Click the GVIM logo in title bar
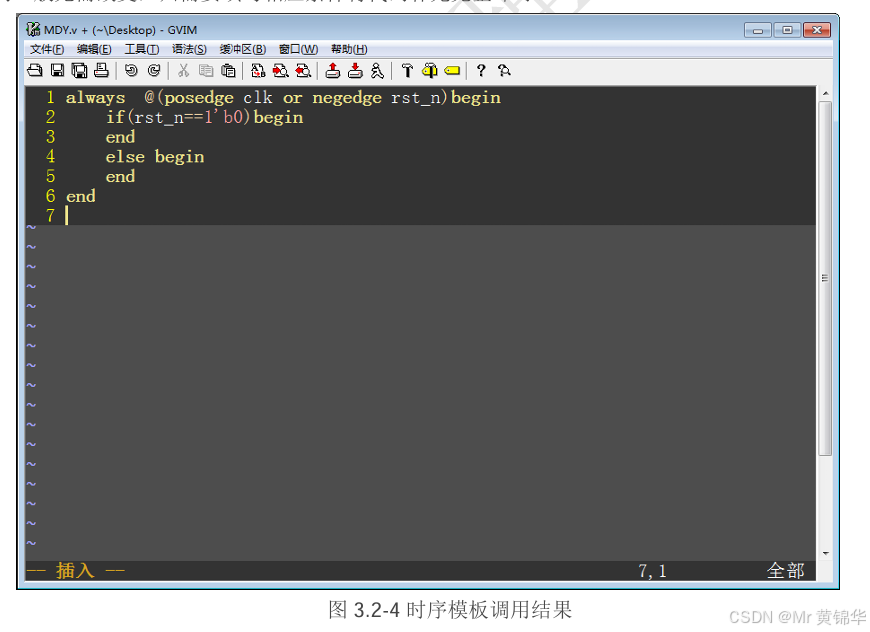Screen dimensions: 870x632 [x=33, y=29]
